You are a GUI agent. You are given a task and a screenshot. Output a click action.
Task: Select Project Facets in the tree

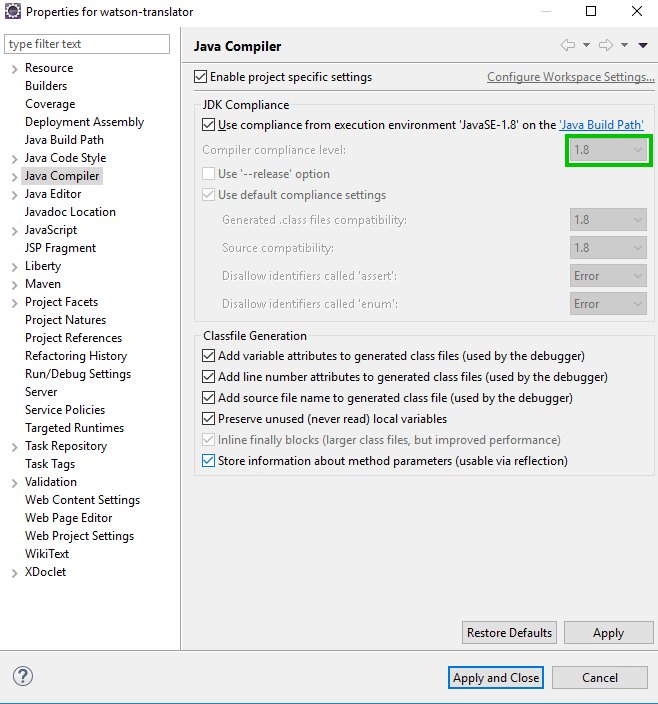click(61, 302)
